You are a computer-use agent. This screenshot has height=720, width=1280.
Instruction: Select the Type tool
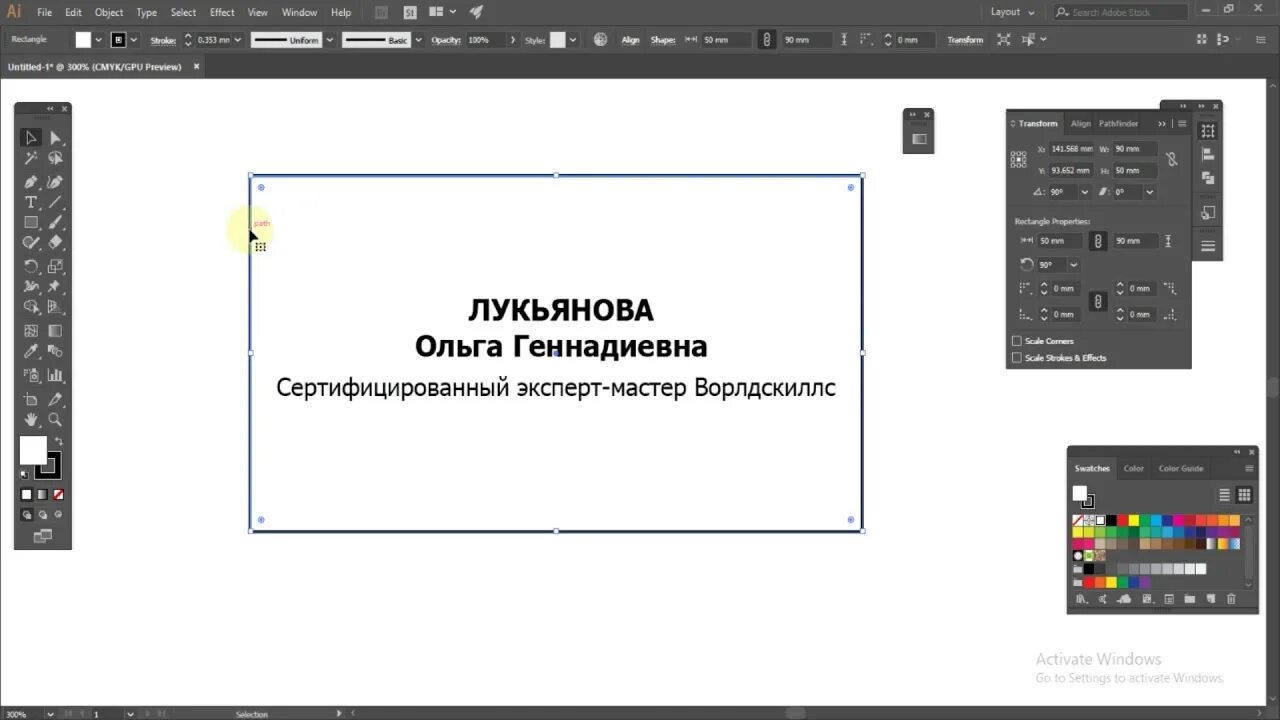(31, 202)
